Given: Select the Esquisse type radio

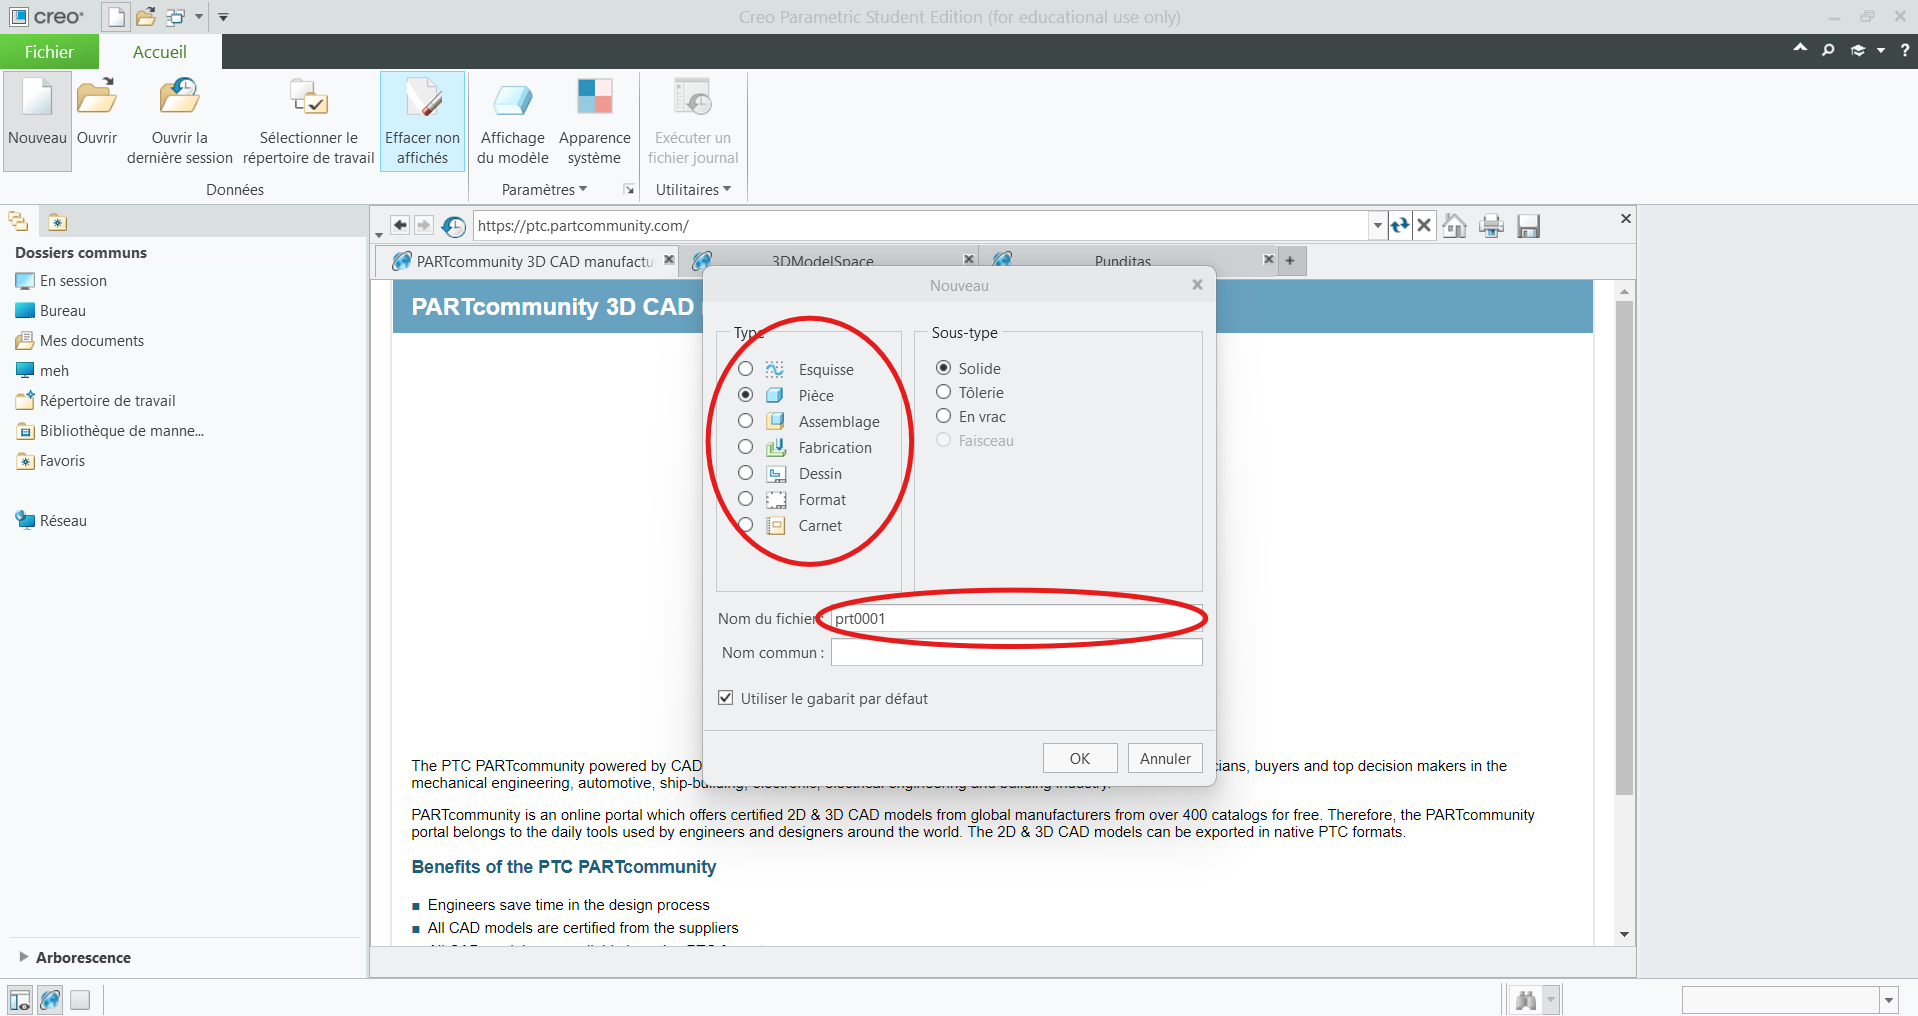Looking at the screenshot, I should (745, 369).
